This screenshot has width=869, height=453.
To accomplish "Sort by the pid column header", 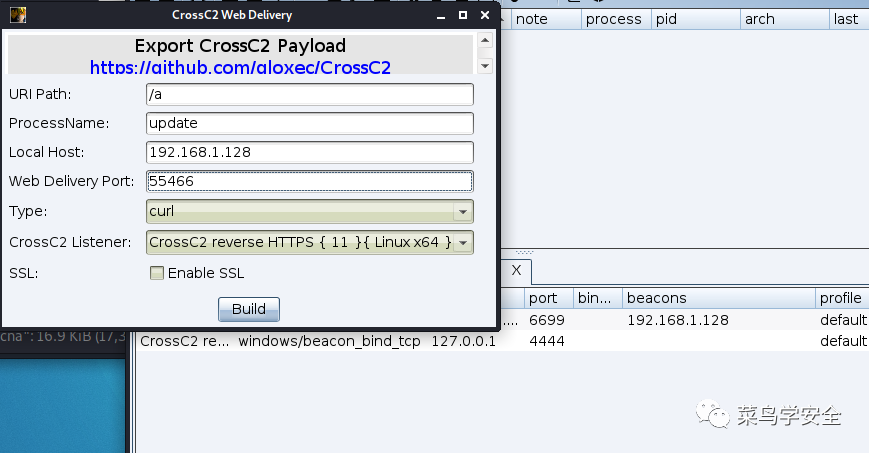I will tap(696, 19).
